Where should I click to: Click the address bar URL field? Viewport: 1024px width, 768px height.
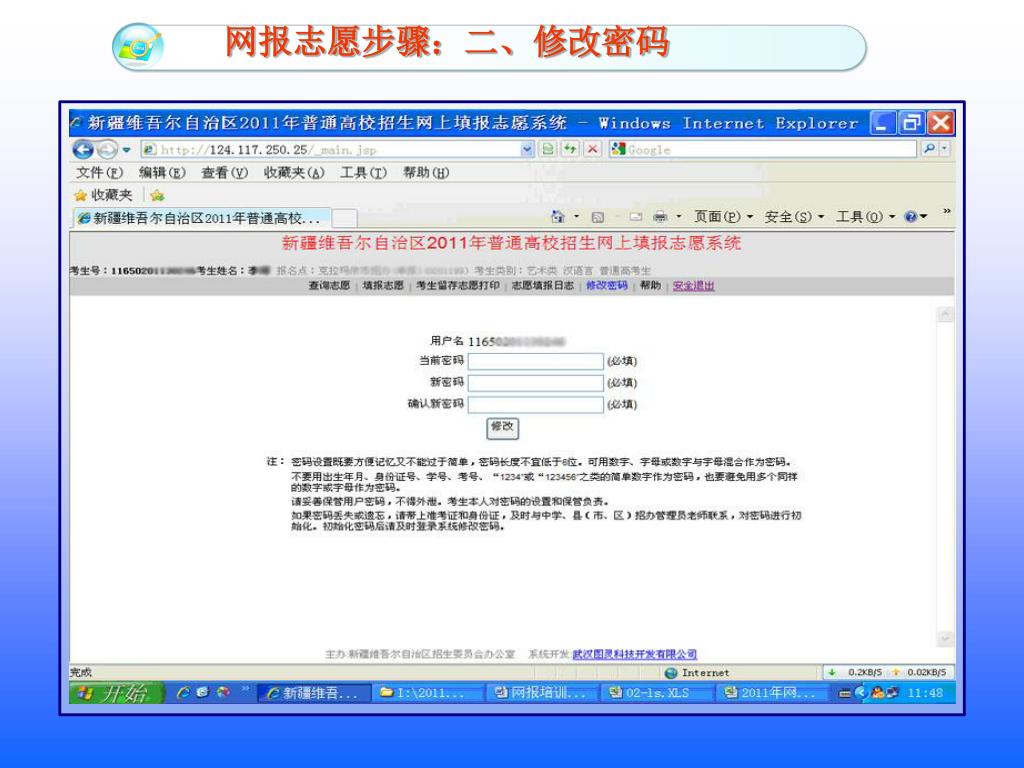coord(336,150)
